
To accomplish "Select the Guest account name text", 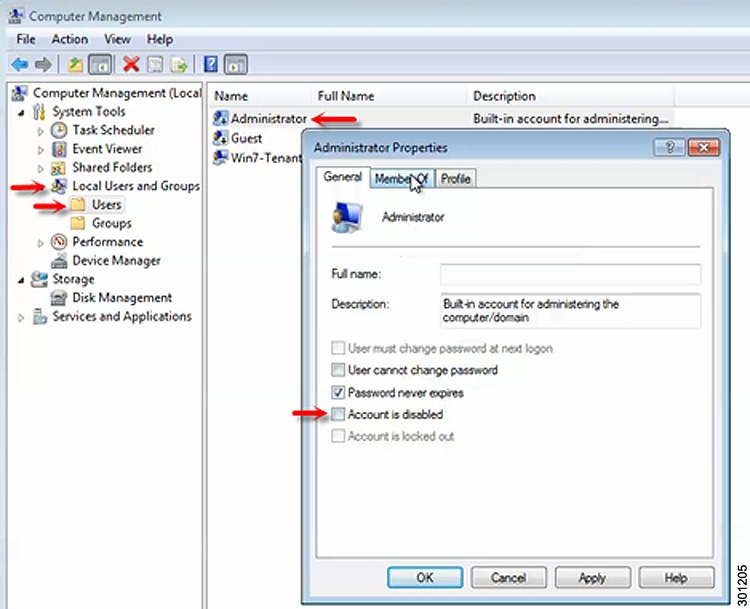I will click(x=246, y=138).
